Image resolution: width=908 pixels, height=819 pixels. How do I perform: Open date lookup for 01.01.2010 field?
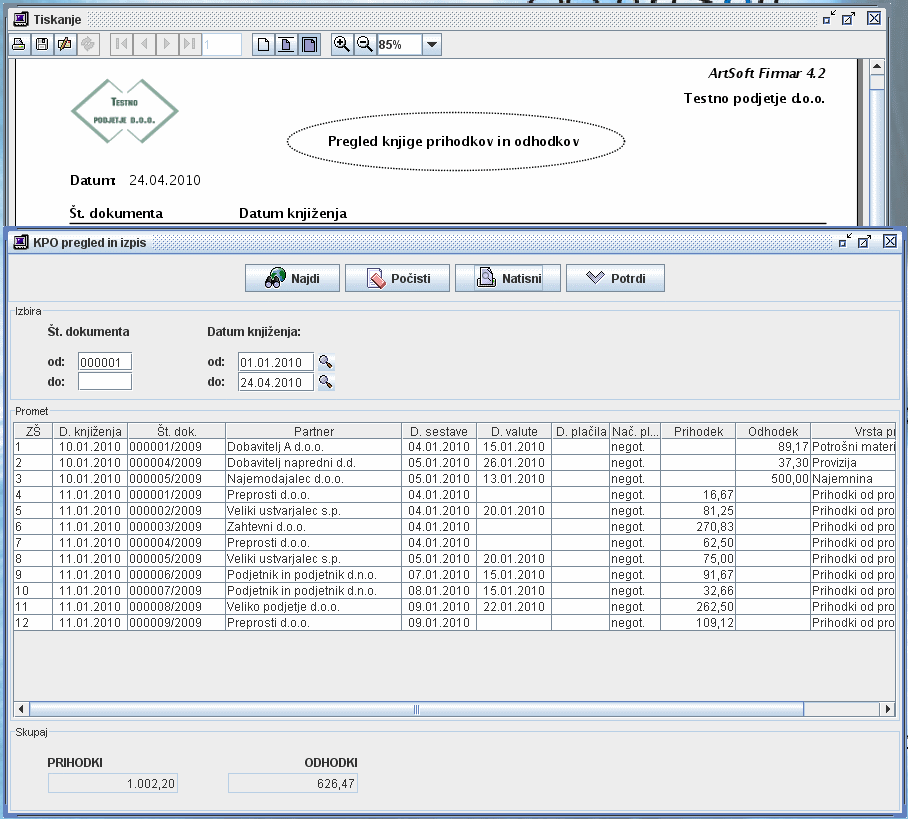click(x=326, y=362)
